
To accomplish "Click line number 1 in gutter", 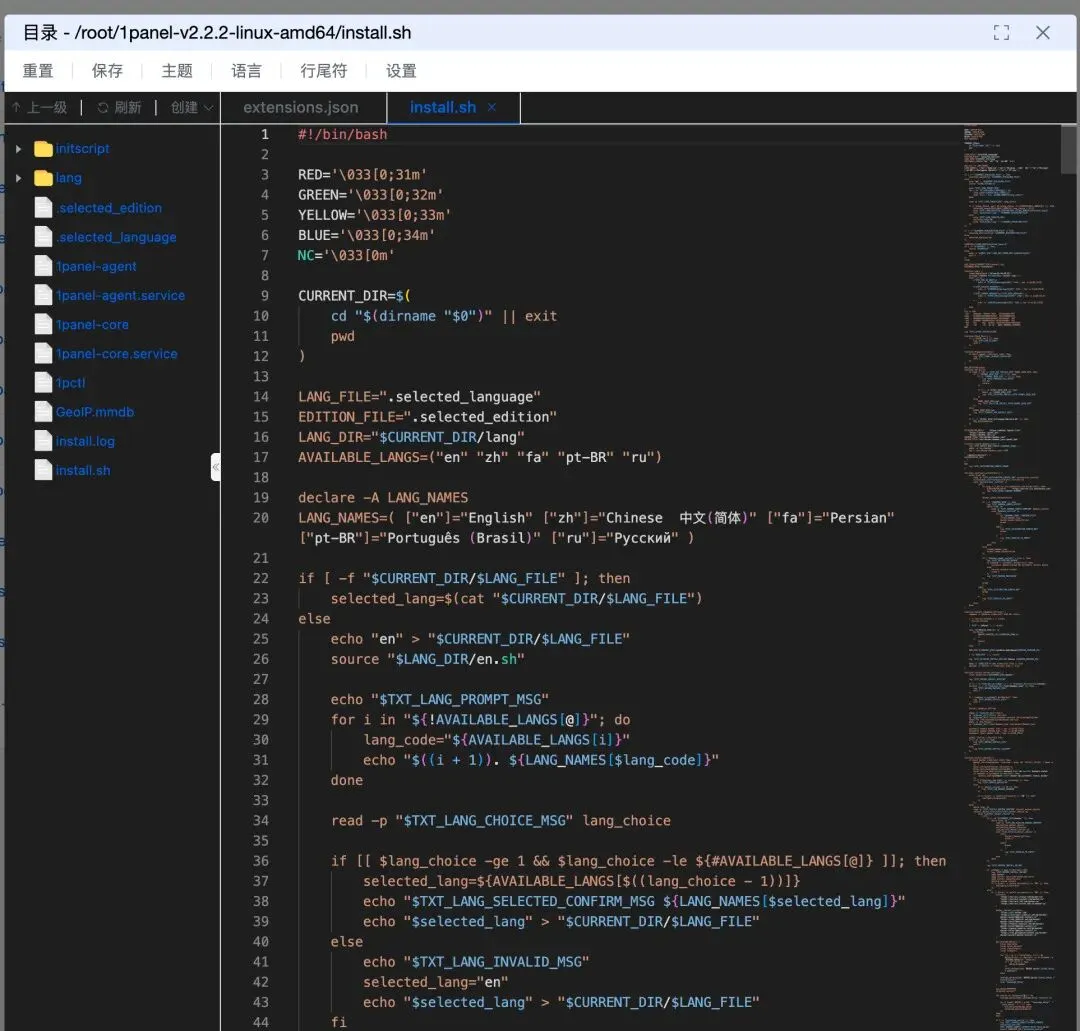I will point(264,134).
